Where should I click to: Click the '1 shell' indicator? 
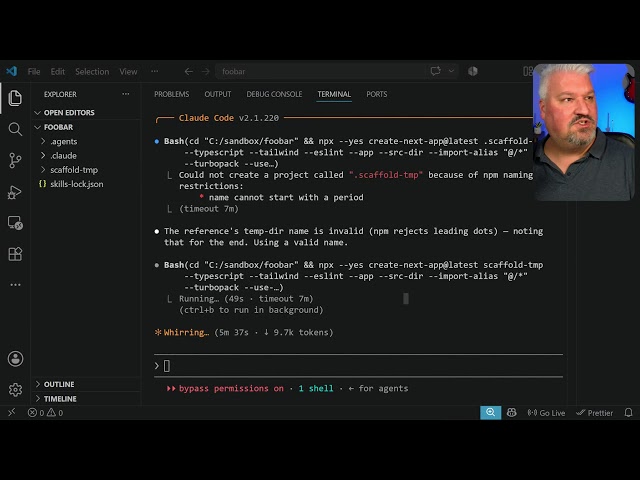click(x=316, y=388)
